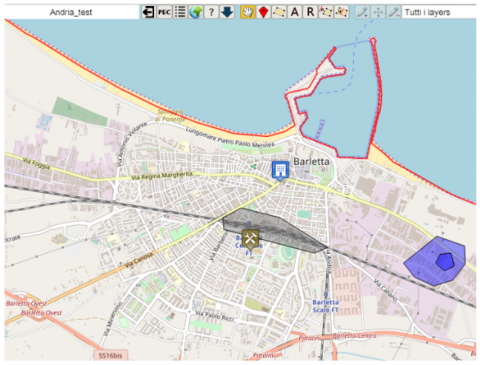Open help via the question mark icon
Screen dimensions: 480x365
click(211, 12)
